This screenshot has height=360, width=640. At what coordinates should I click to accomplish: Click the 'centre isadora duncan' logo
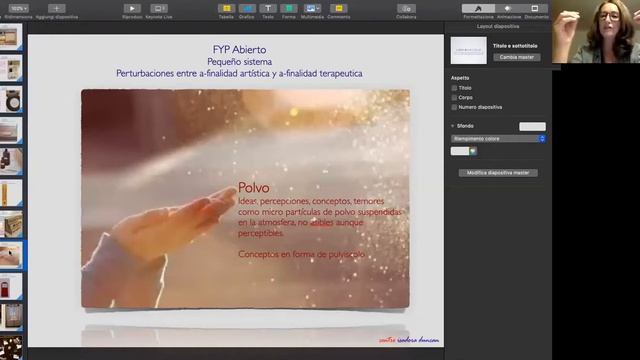point(409,340)
